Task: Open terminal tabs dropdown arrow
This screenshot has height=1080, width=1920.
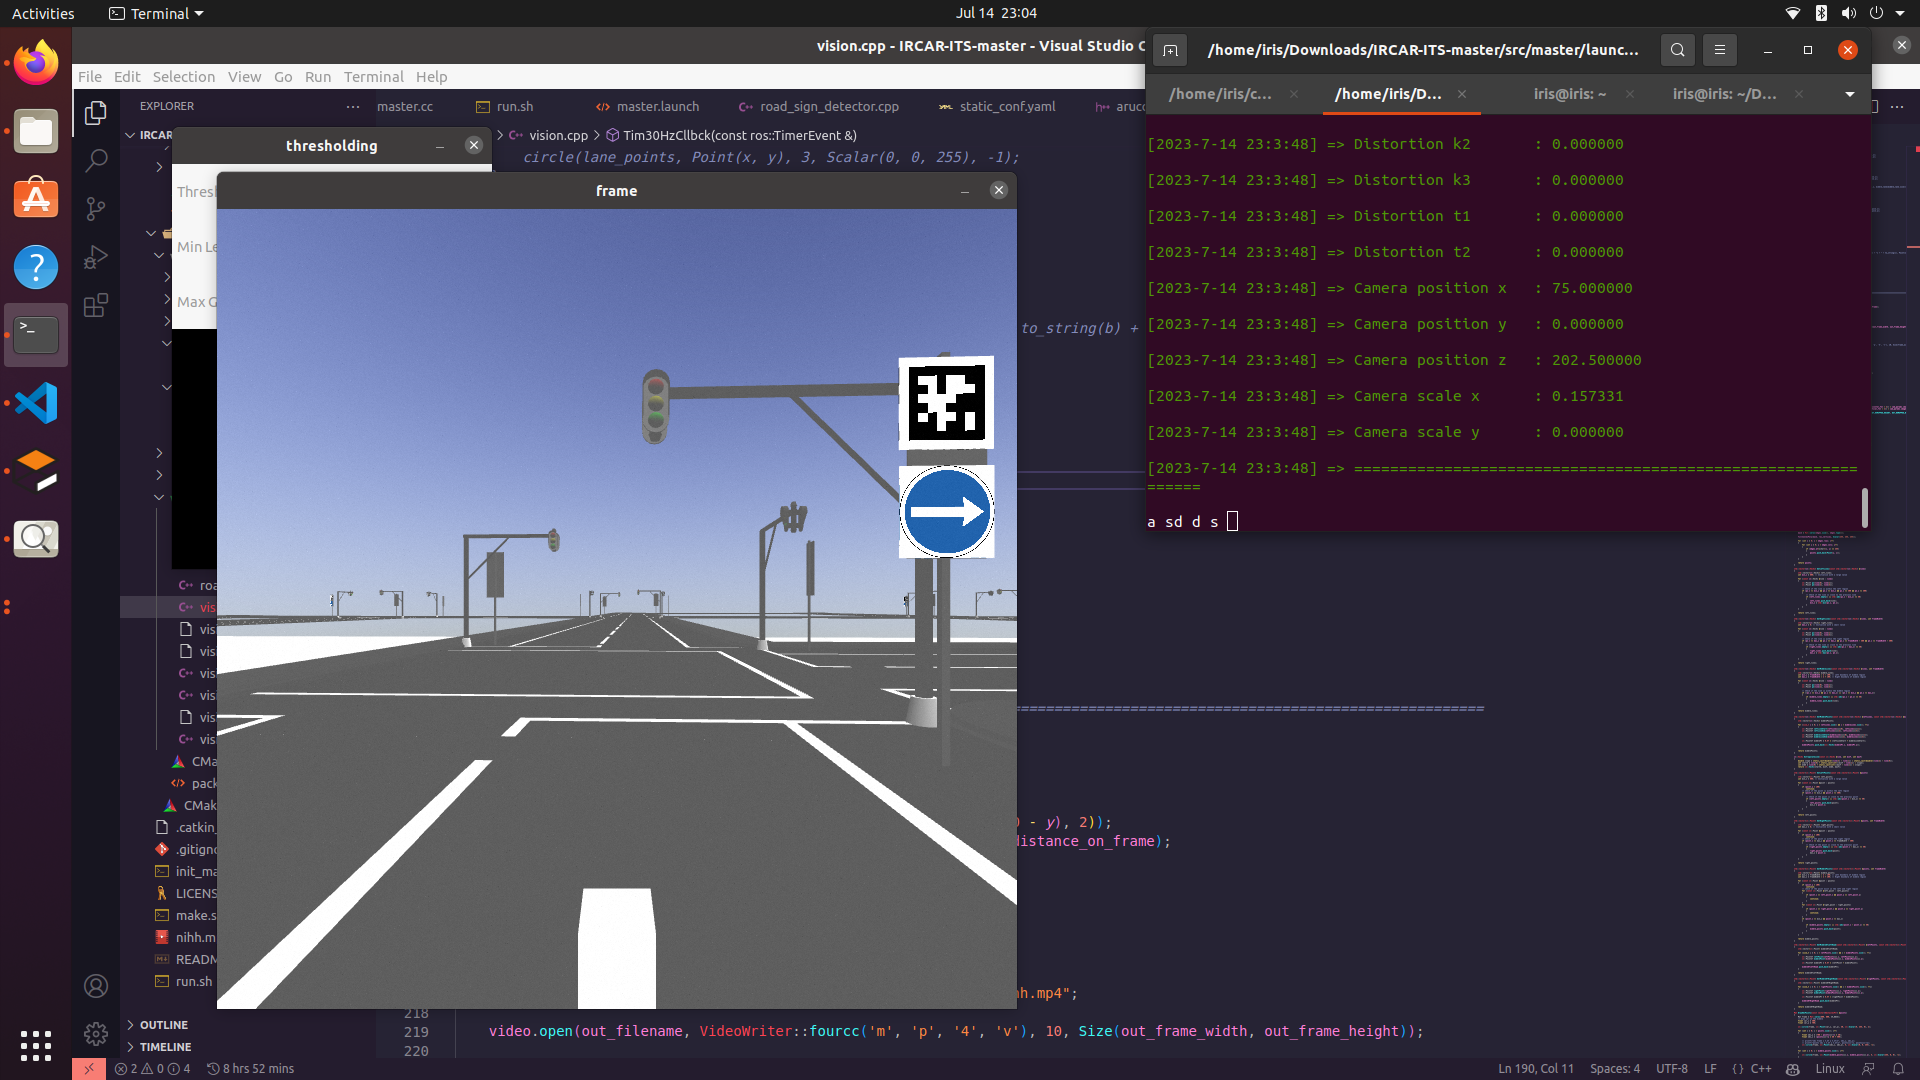Action: pyautogui.click(x=1850, y=94)
